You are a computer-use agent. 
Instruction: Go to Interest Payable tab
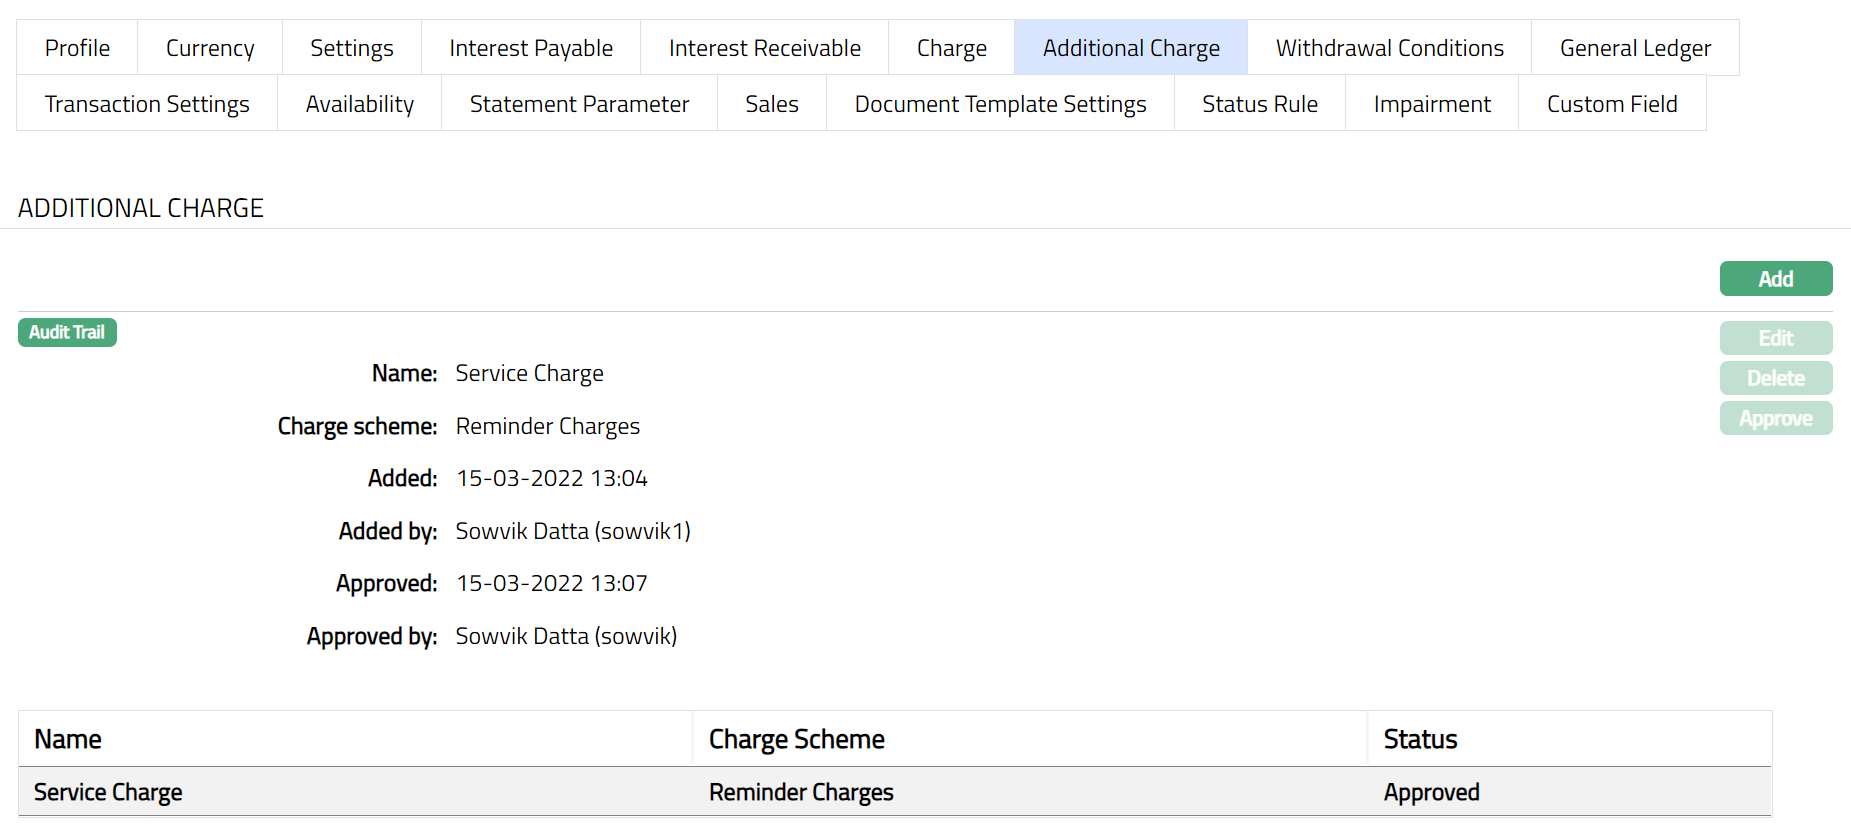coord(531,48)
